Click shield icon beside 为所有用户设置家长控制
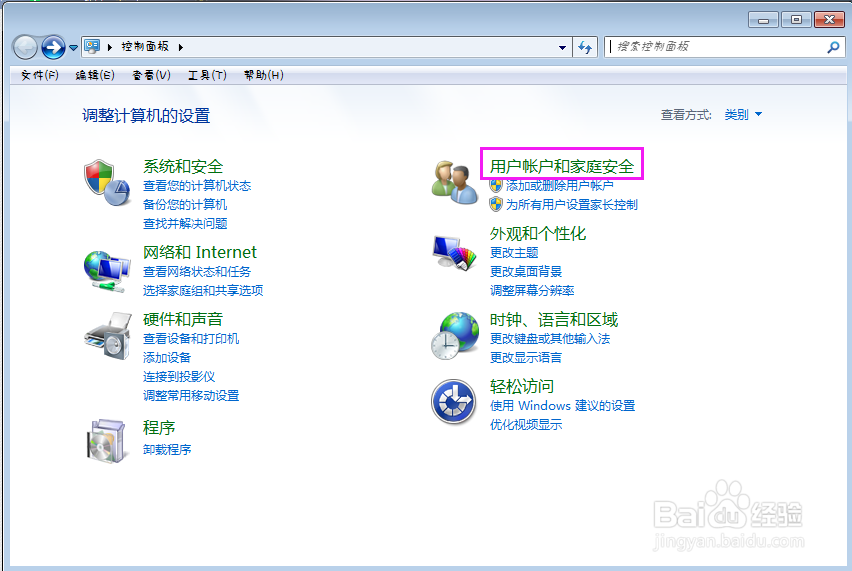 (x=496, y=204)
